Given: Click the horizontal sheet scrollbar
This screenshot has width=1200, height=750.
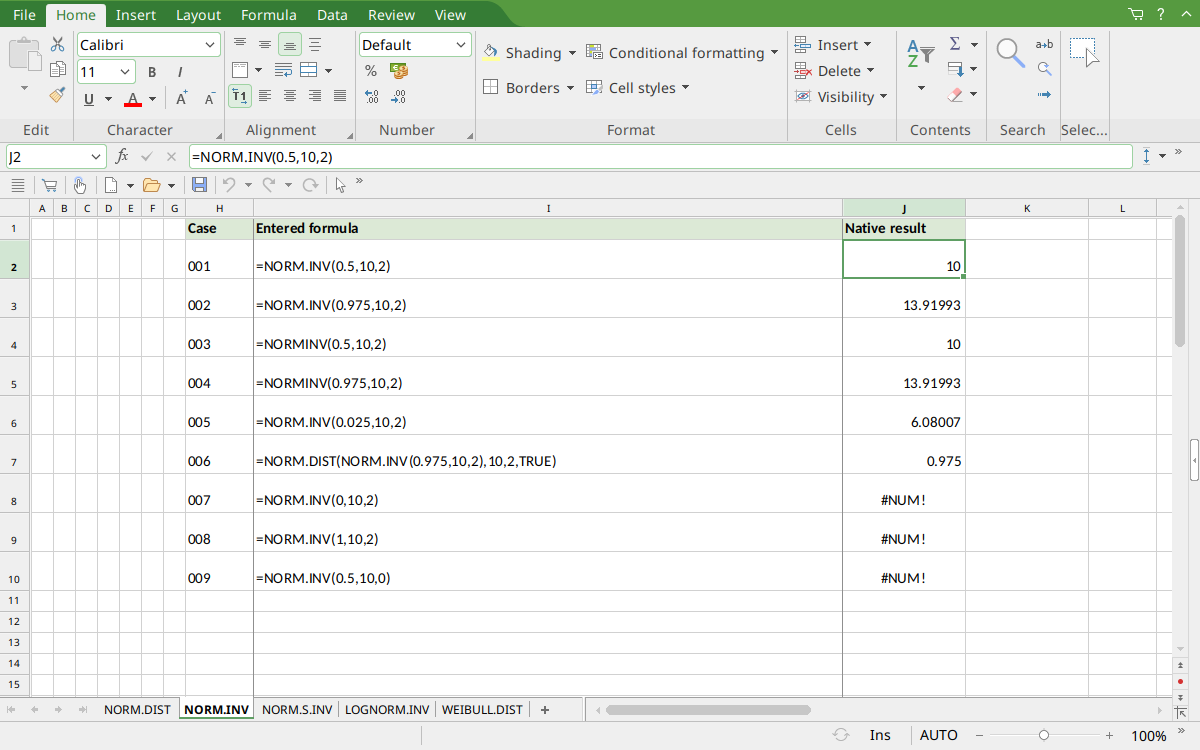Looking at the screenshot, I should coord(708,710).
